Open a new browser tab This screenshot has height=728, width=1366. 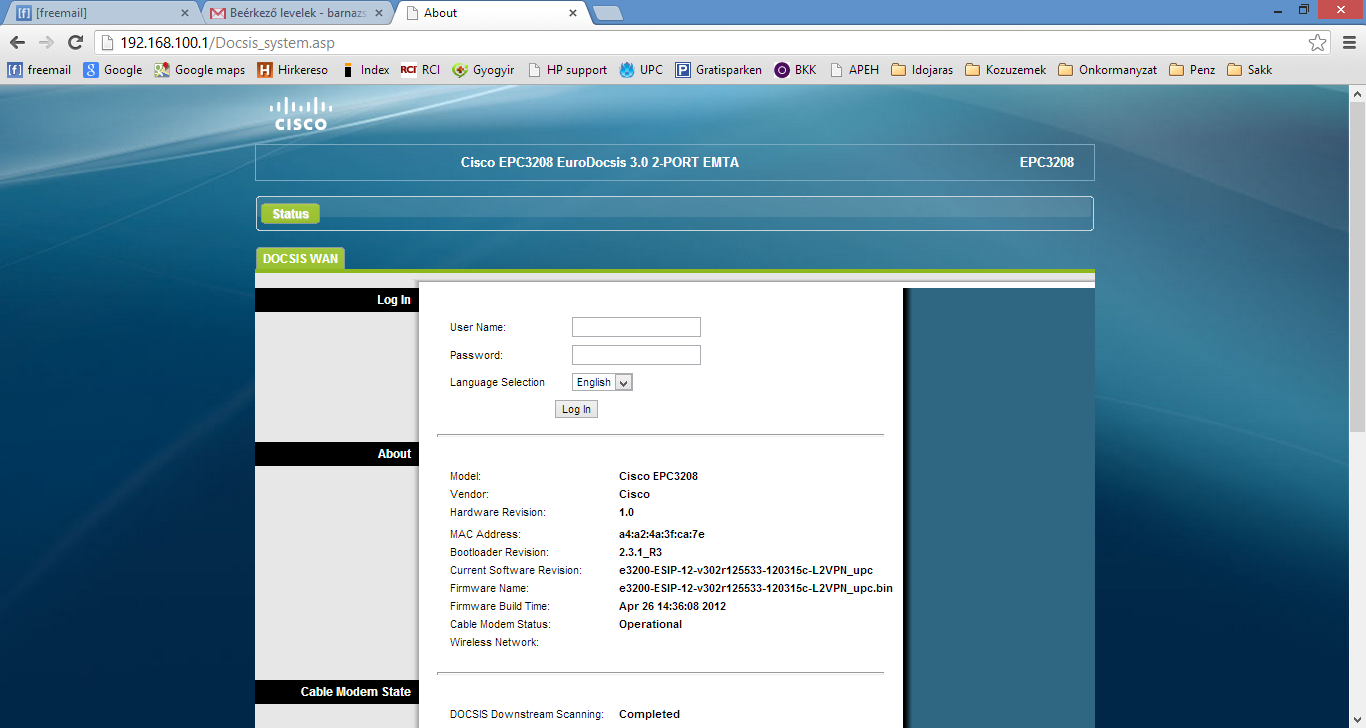[x=607, y=13]
